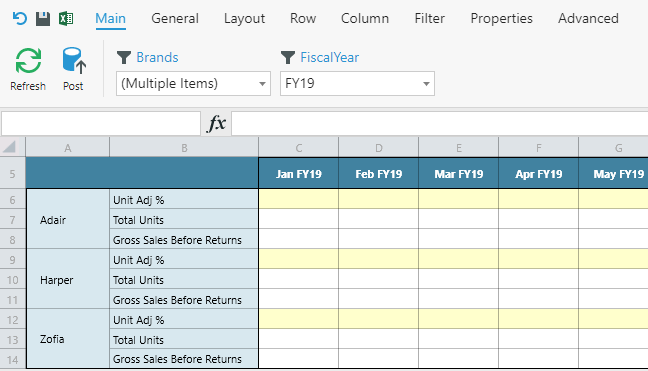Image resolution: width=648 pixels, height=371 pixels.
Task: Click the green Refresh icon
Action: [28, 61]
